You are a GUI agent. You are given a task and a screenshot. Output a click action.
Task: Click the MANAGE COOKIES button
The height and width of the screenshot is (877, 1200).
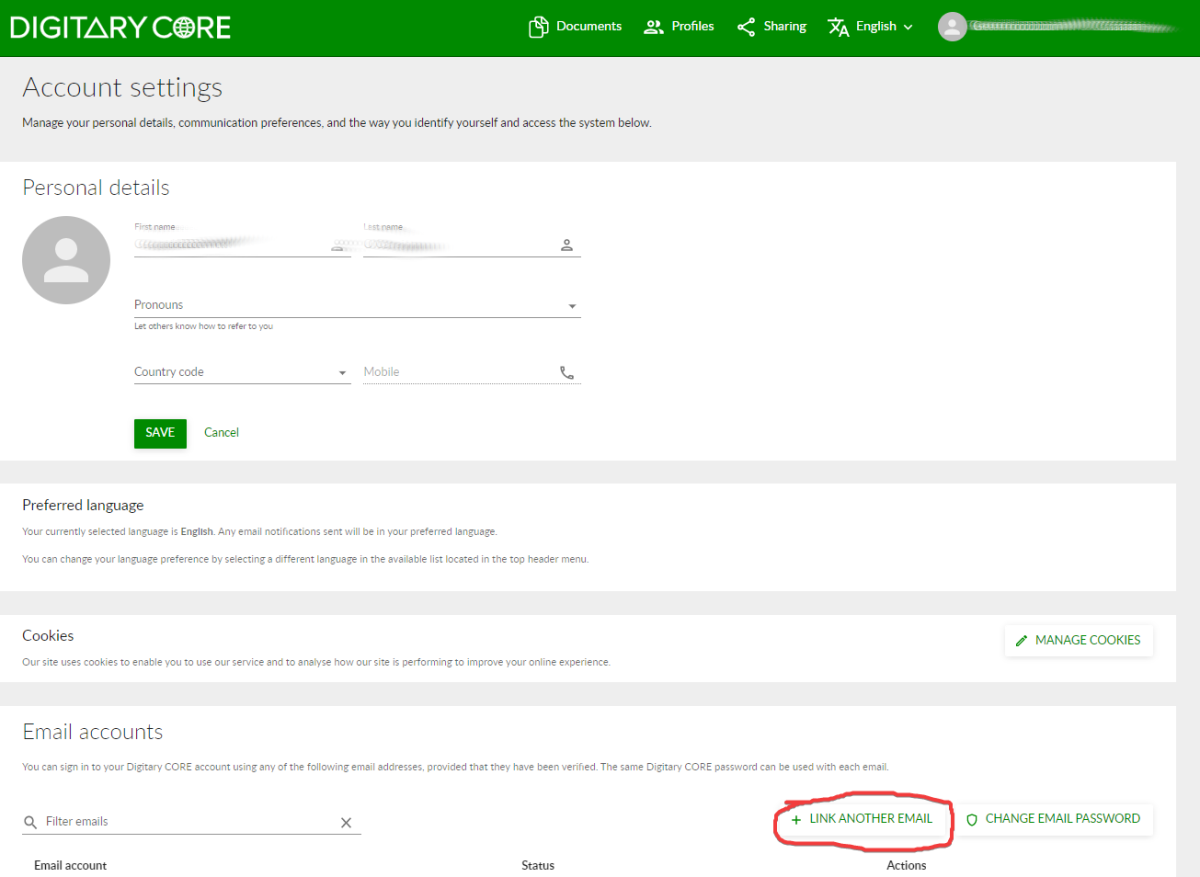(x=1078, y=640)
